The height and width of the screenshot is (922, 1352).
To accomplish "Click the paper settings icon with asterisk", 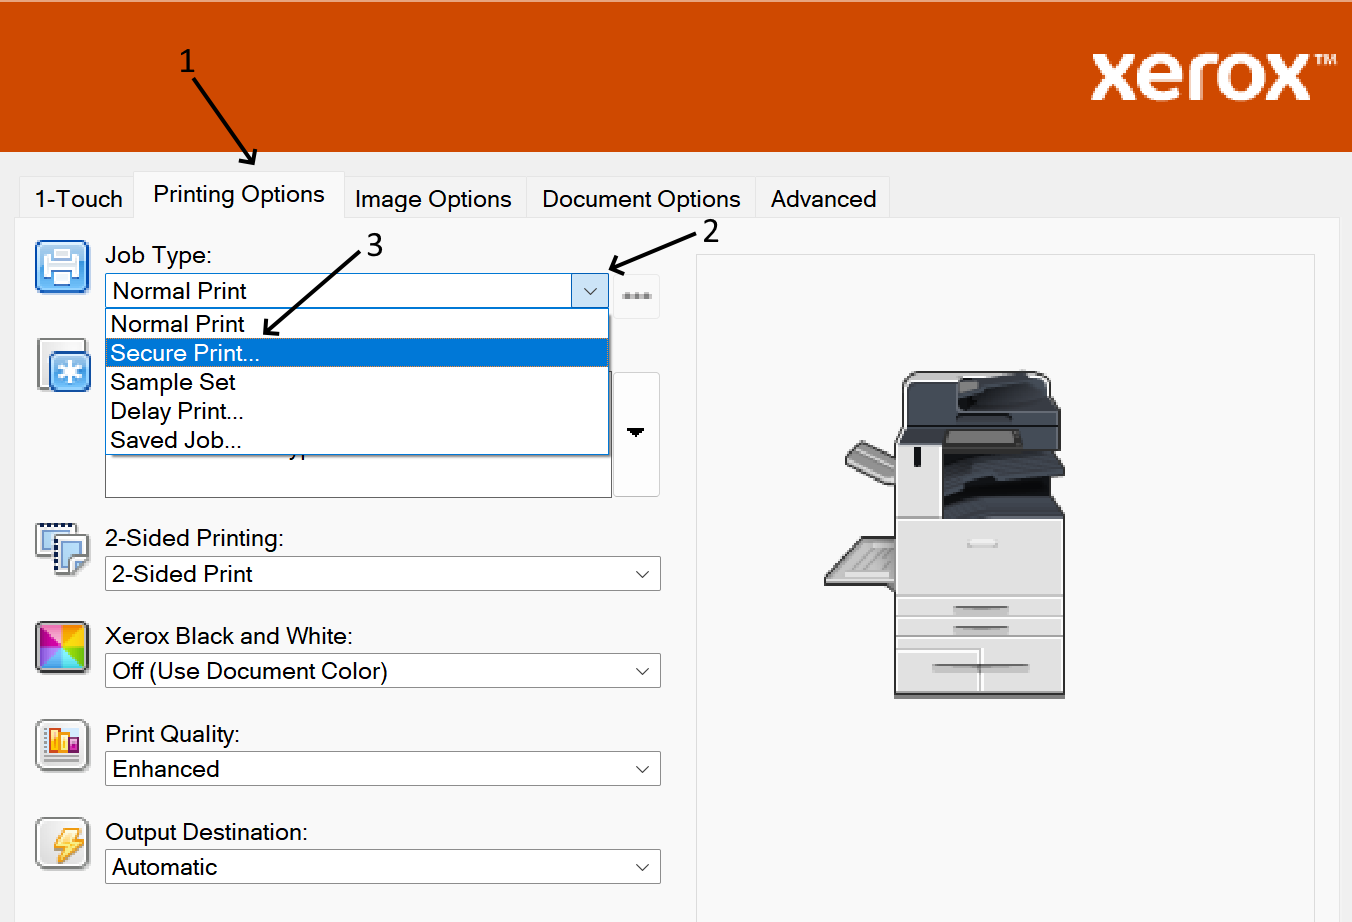I will (64, 365).
